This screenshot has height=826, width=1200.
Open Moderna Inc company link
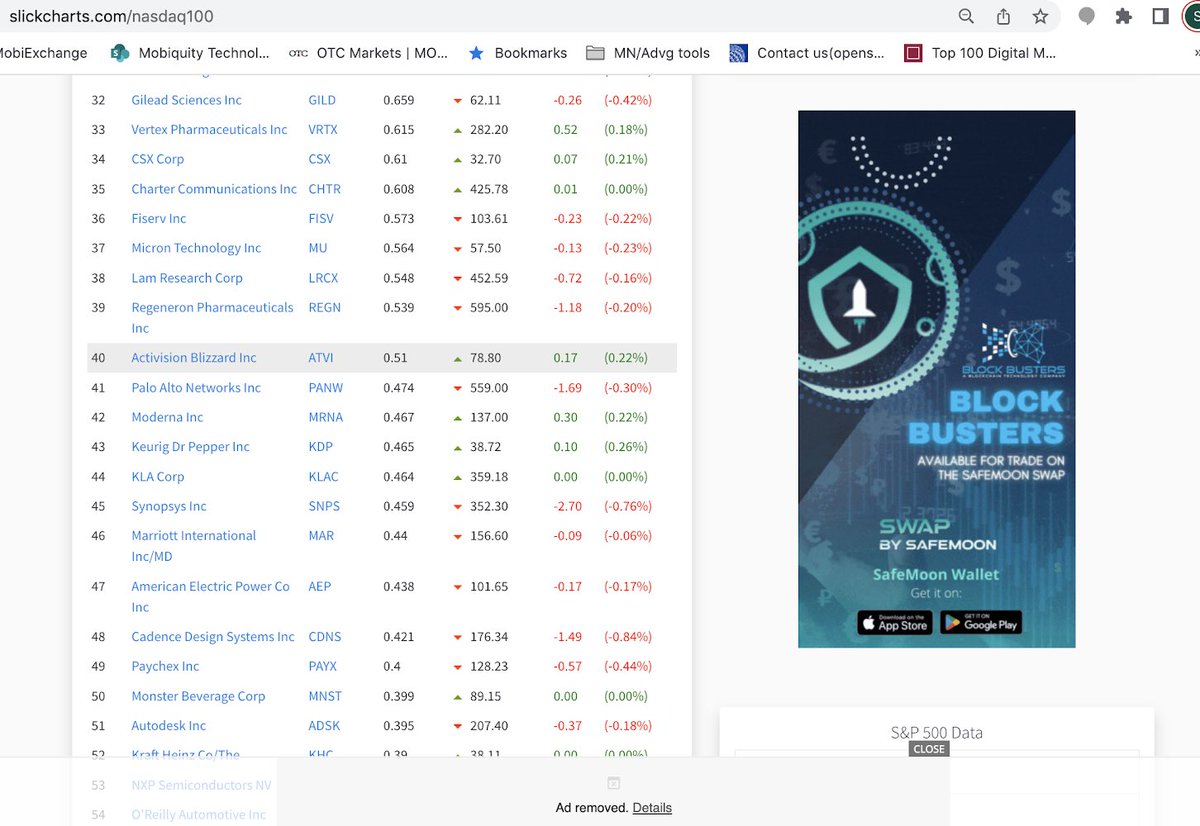(x=167, y=417)
